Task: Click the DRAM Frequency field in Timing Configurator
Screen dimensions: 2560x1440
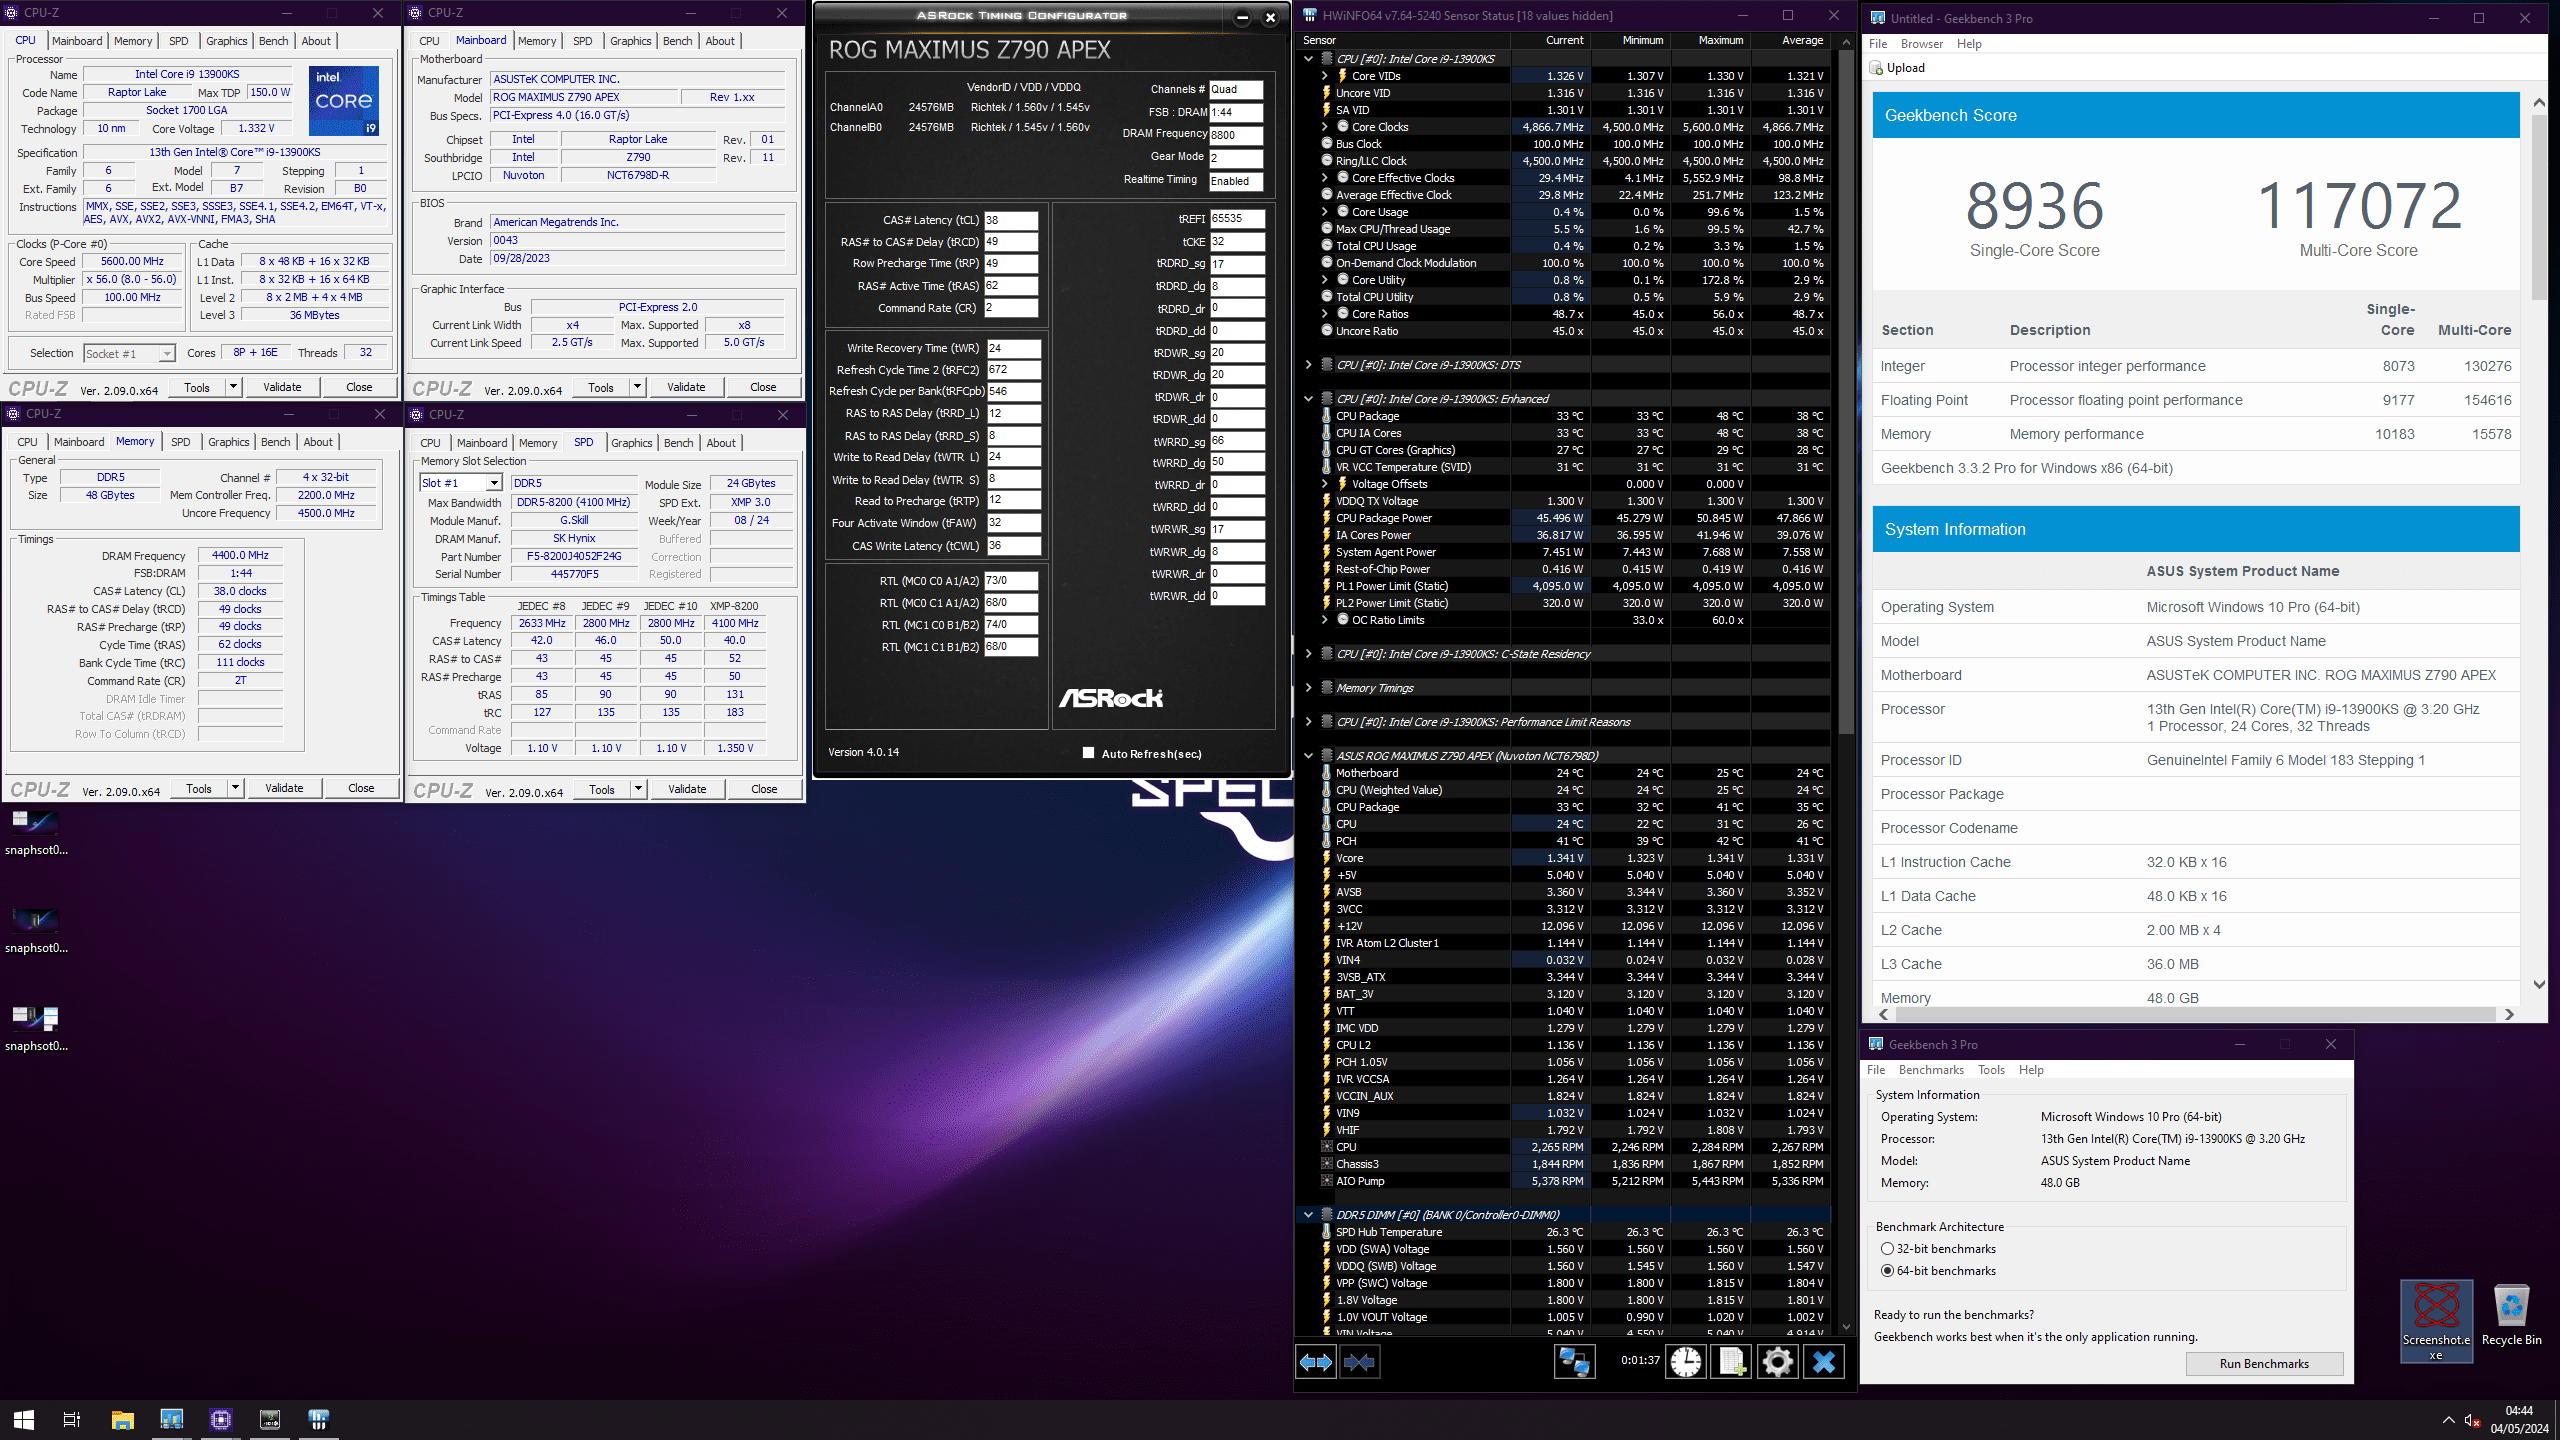Action: (1236, 135)
